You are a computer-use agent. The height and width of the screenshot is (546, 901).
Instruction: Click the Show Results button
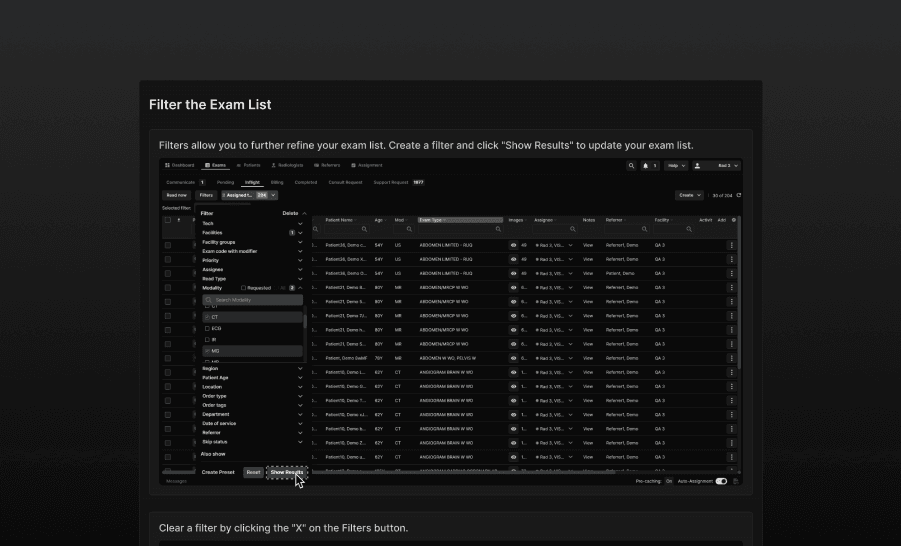click(x=287, y=472)
